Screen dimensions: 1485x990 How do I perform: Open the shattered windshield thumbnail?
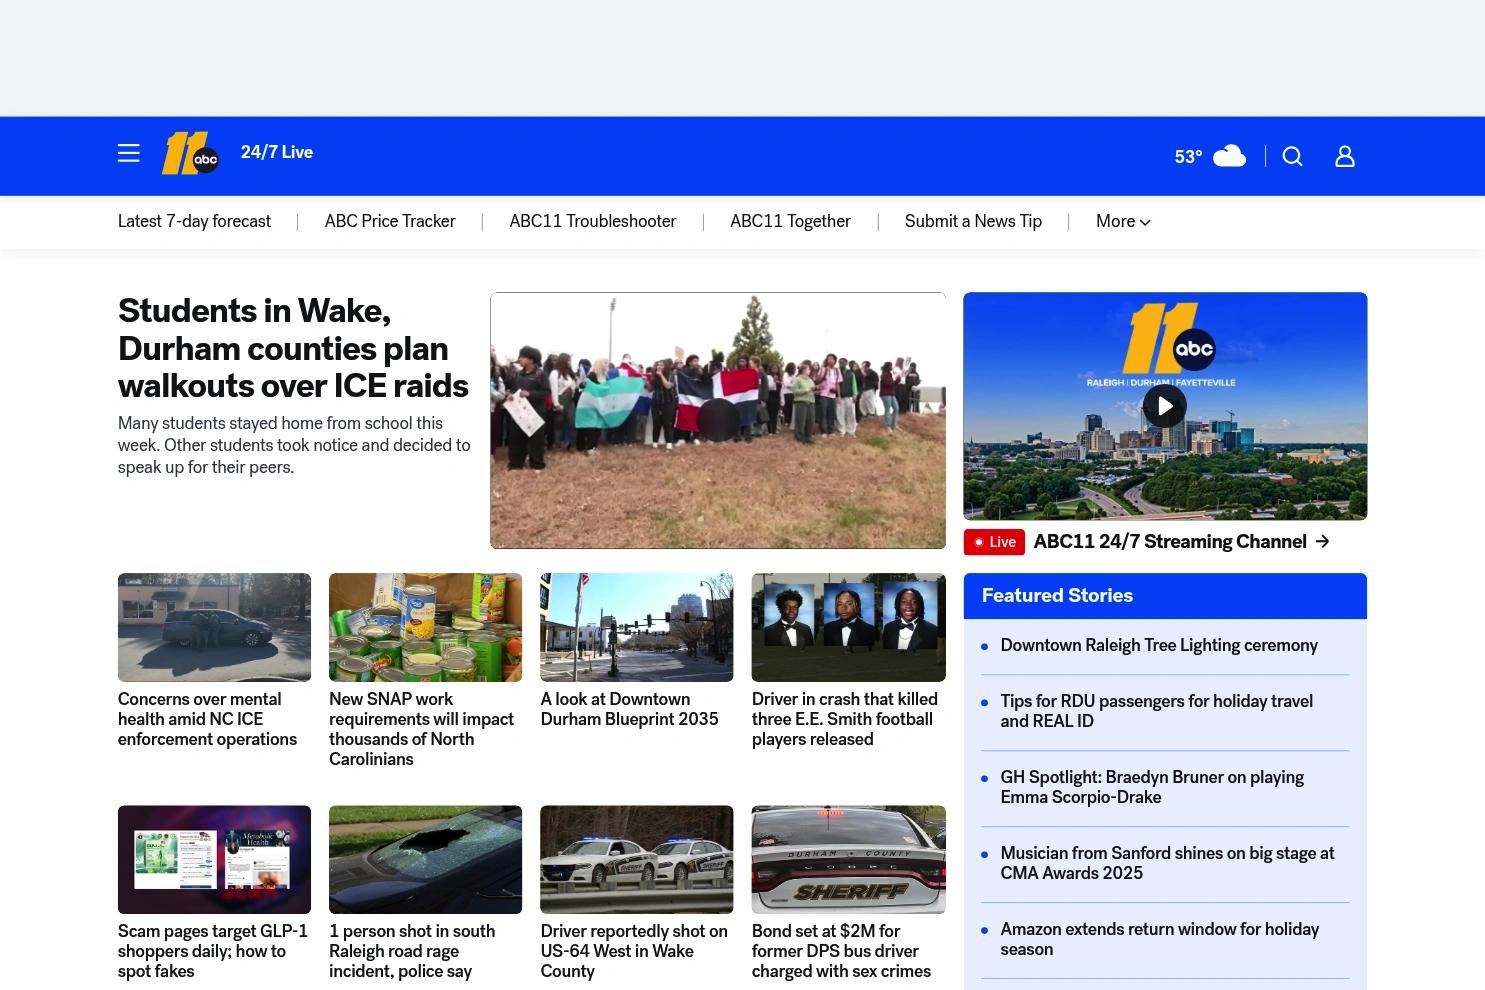coord(425,860)
